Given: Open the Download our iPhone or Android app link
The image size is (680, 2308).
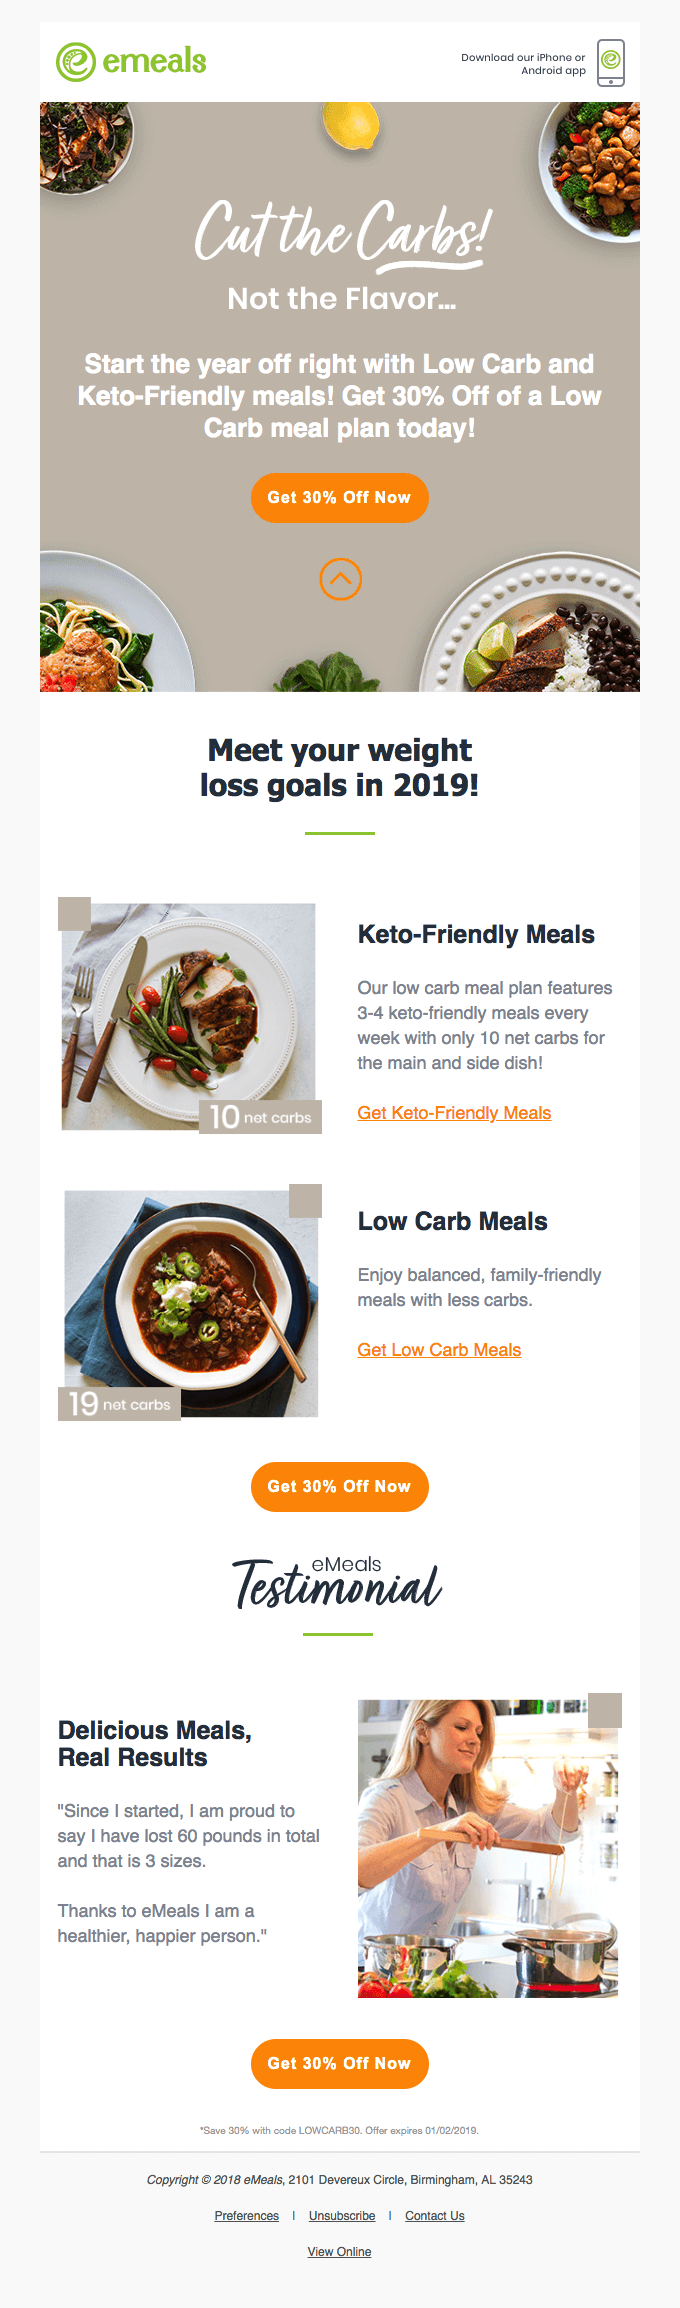Looking at the screenshot, I should (x=523, y=64).
